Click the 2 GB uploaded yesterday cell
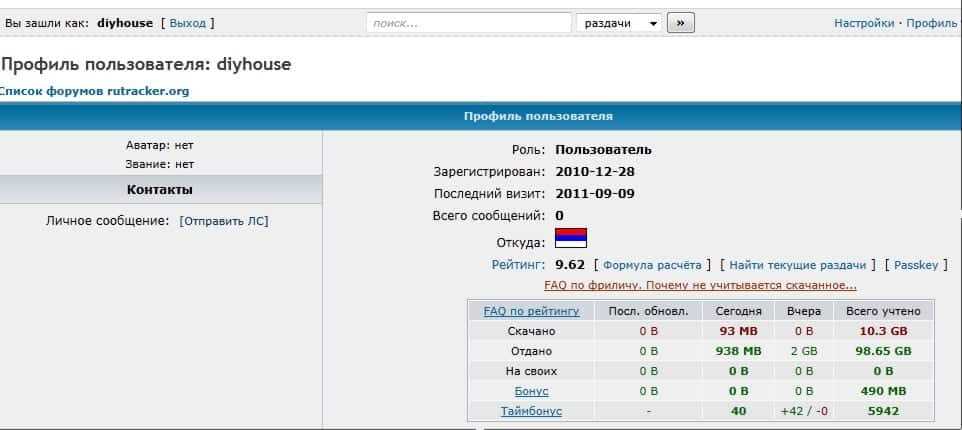This screenshot has width=962, height=430. 804,351
